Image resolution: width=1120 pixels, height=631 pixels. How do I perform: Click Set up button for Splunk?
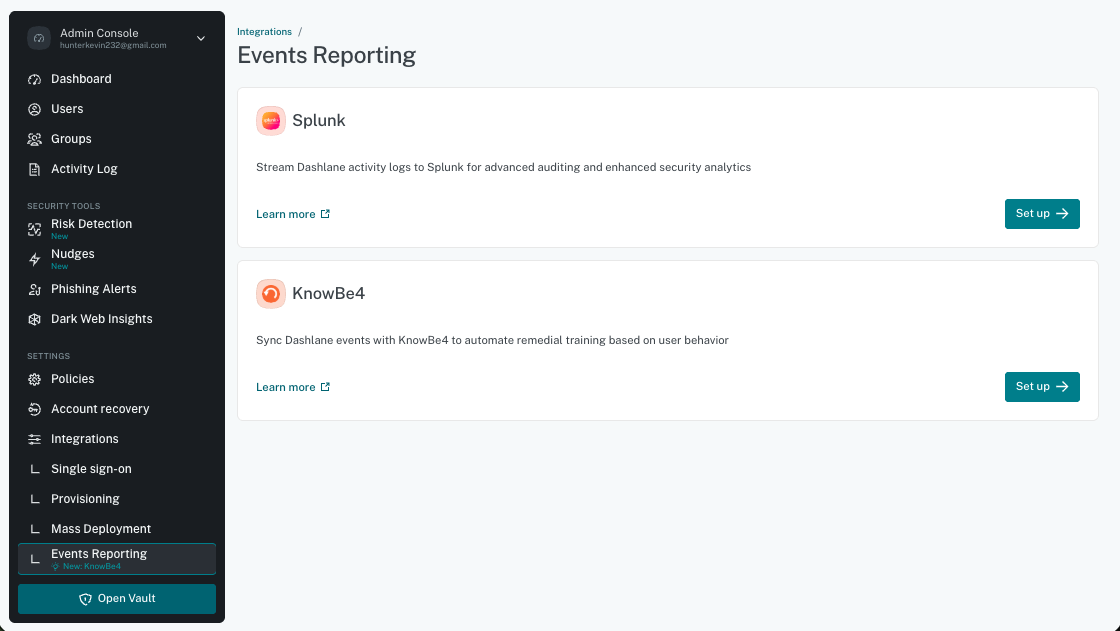tap(1042, 214)
